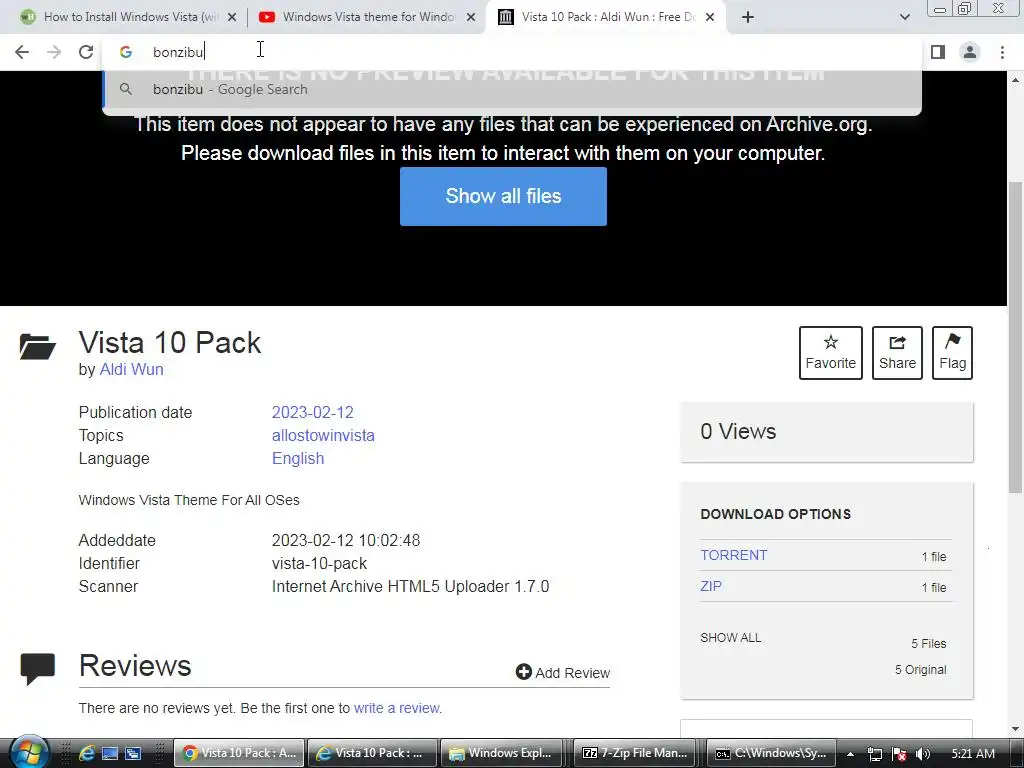Click the address bar containing bonzibu
Image resolution: width=1024 pixels, height=768 pixels.
pos(511,52)
